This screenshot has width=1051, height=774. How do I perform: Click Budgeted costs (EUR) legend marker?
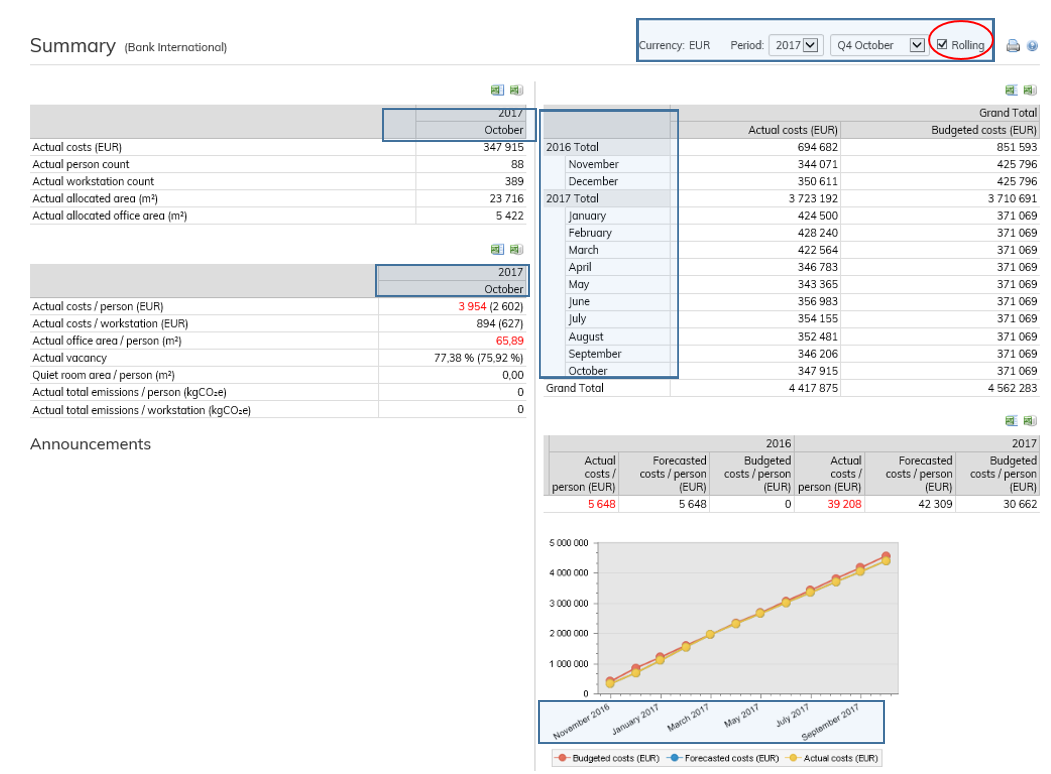click(564, 759)
